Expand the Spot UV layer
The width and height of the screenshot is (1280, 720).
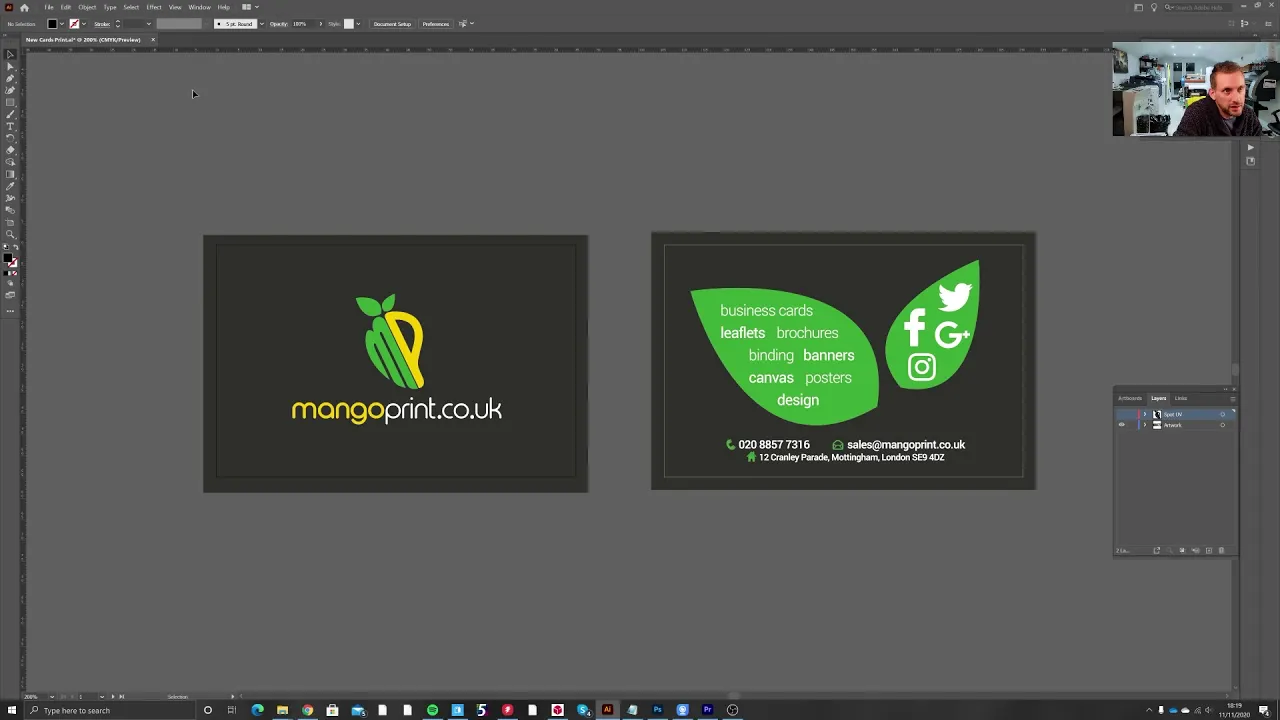pos(1145,414)
